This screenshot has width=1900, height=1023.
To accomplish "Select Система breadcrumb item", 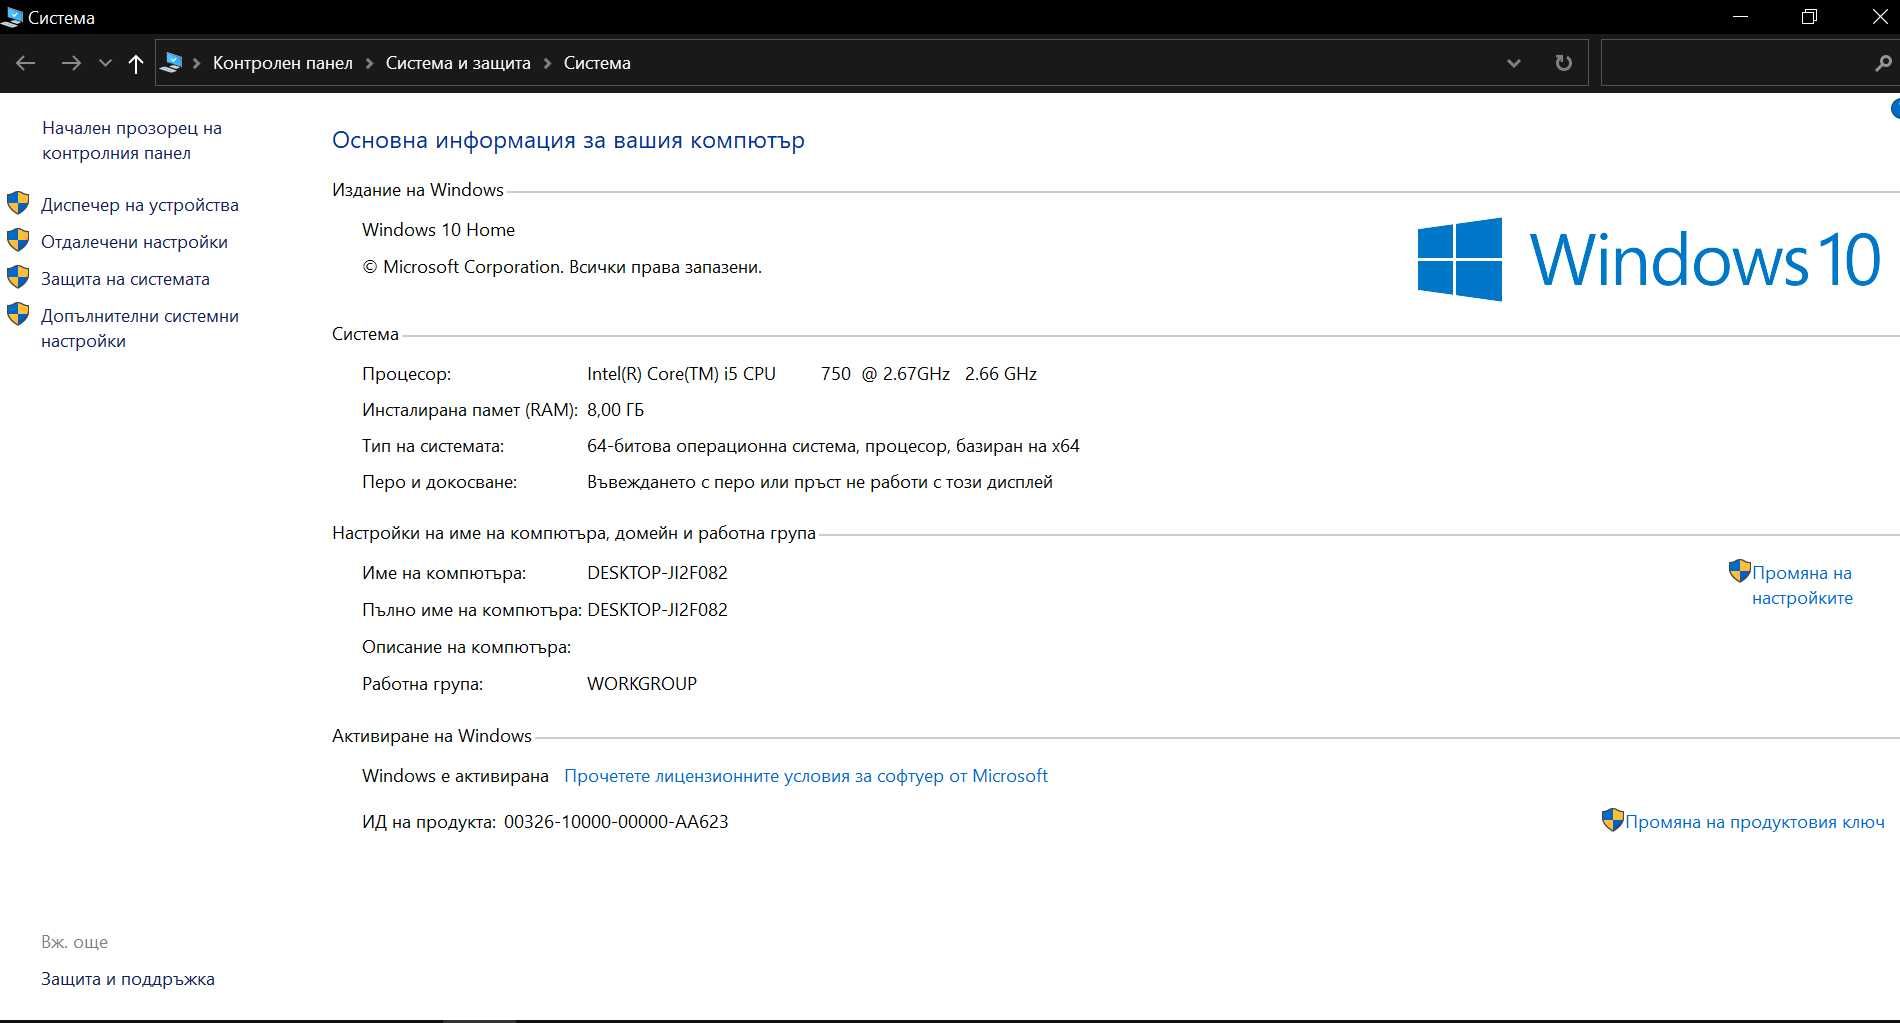I will click(x=597, y=63).
